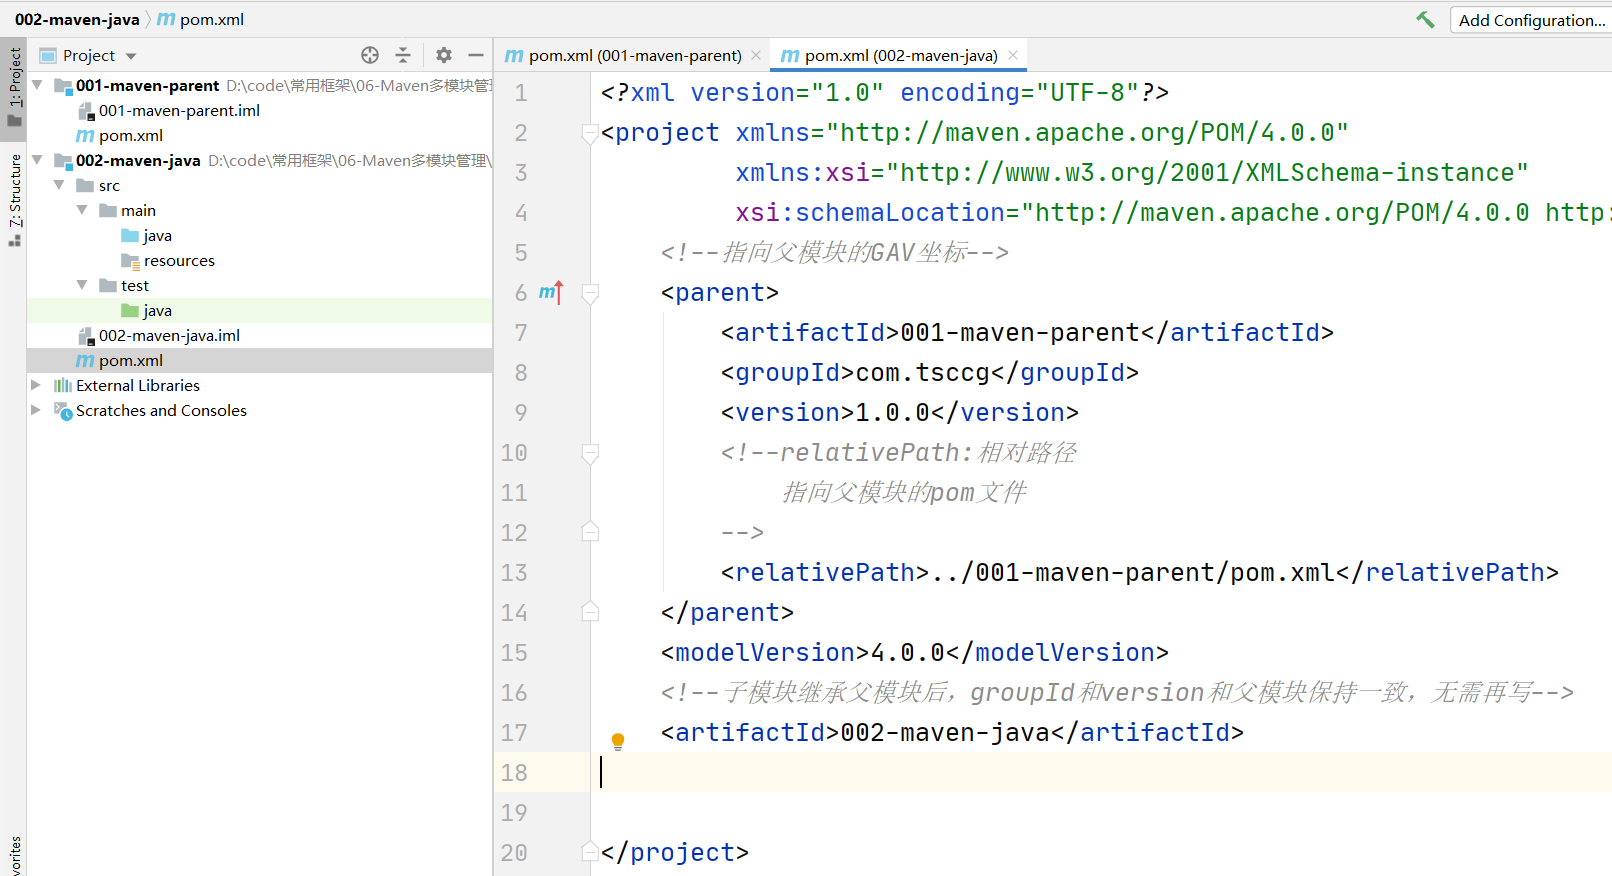Click the parent POM gutter marker on line 6
Image resolution: width=1612 pixels, height=876 pixels.
pos(551,292)
